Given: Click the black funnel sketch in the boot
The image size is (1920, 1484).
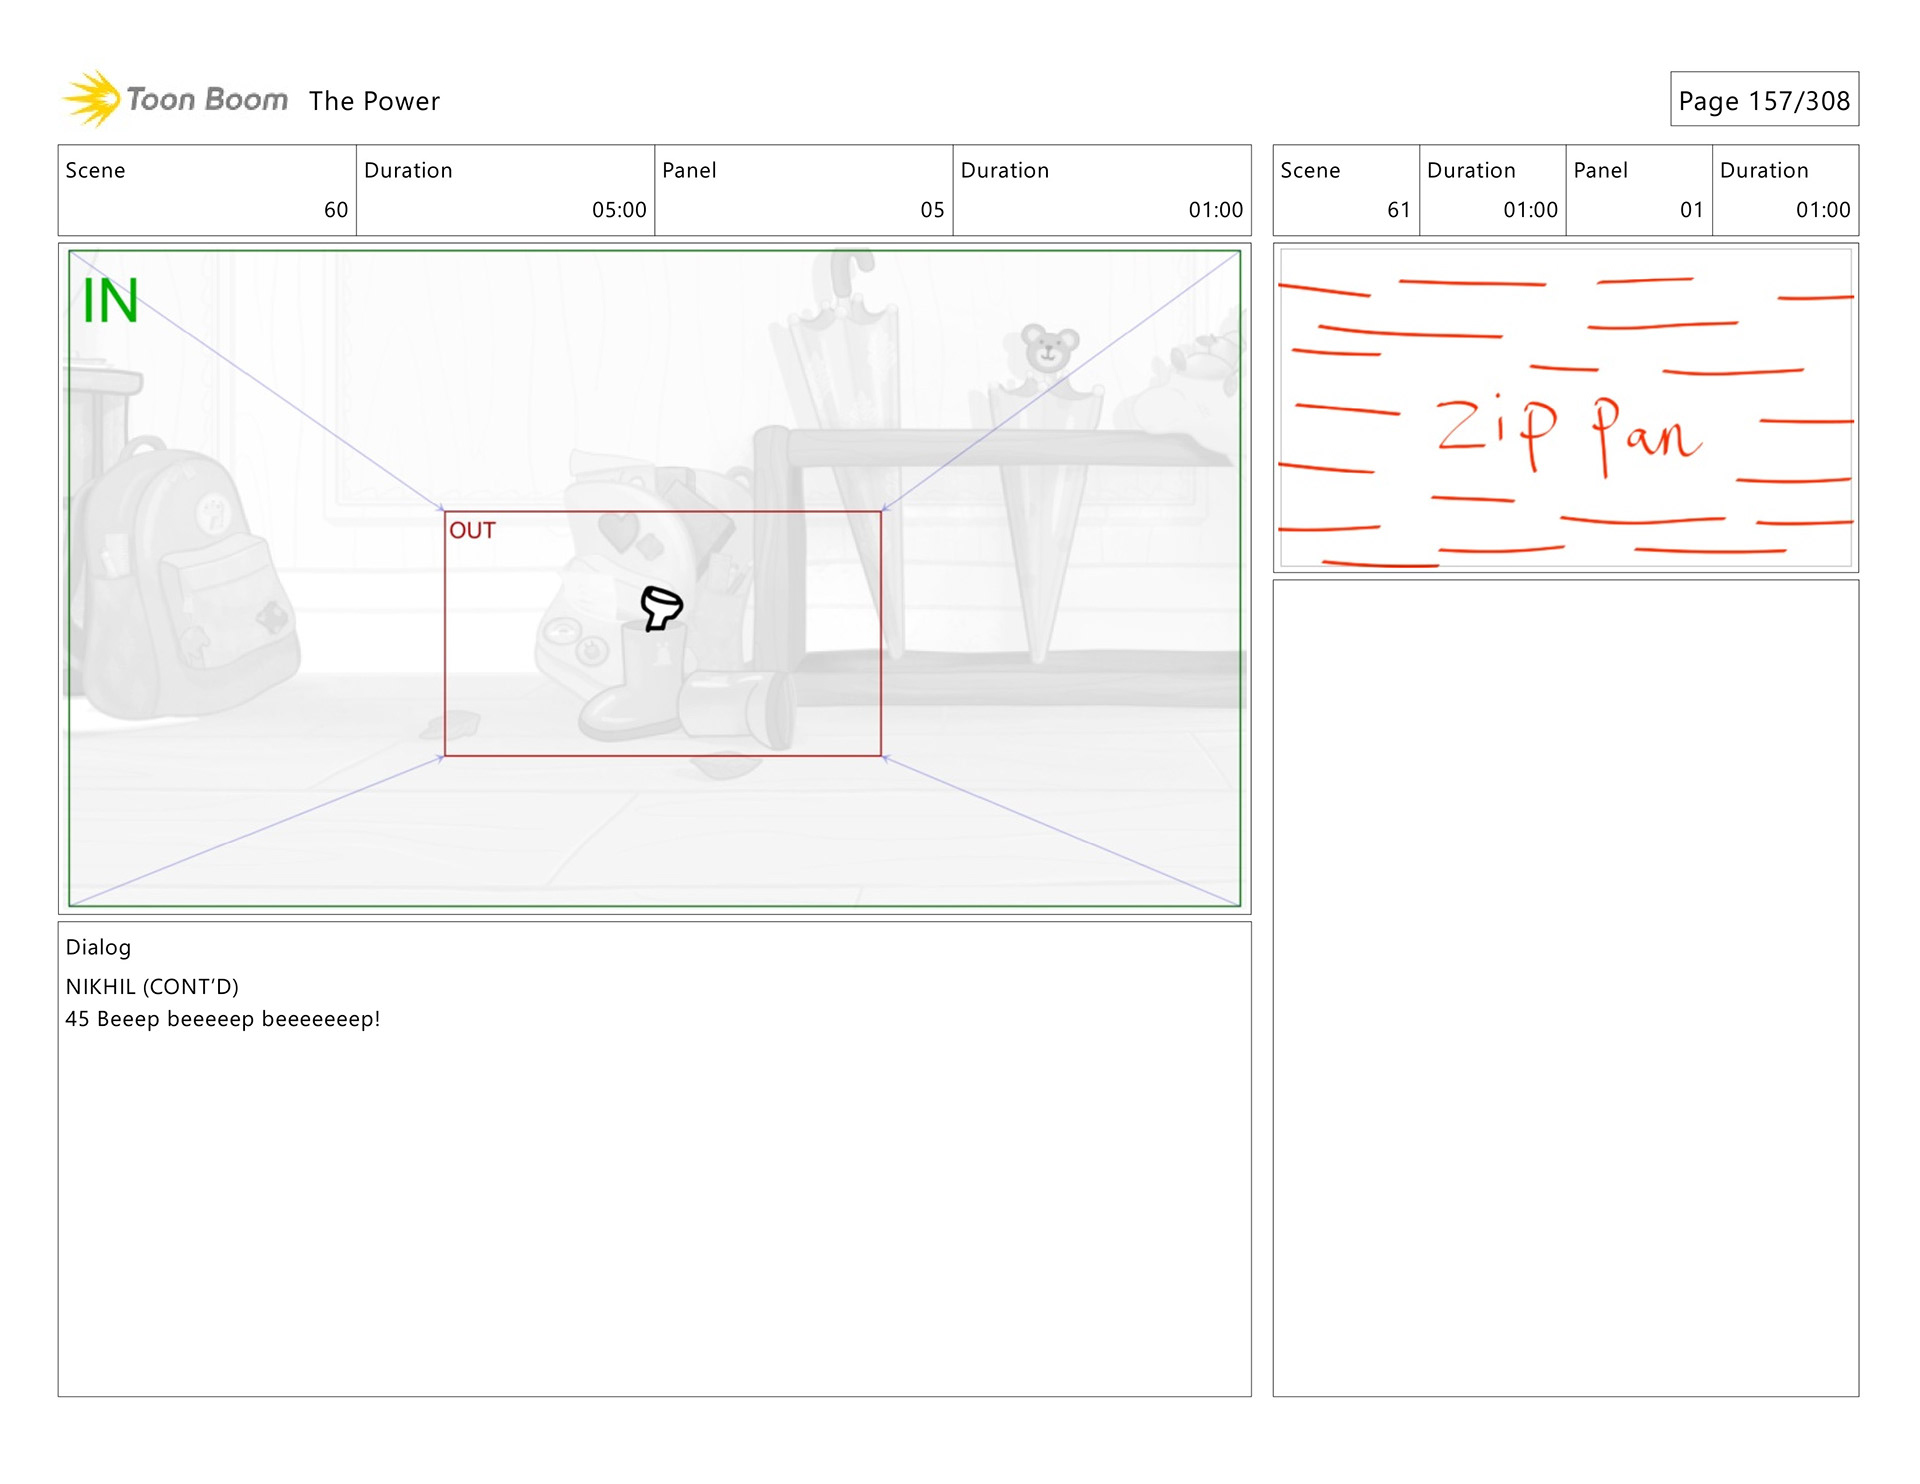Looking at the screenshot, I should click(x=661, y=607).
